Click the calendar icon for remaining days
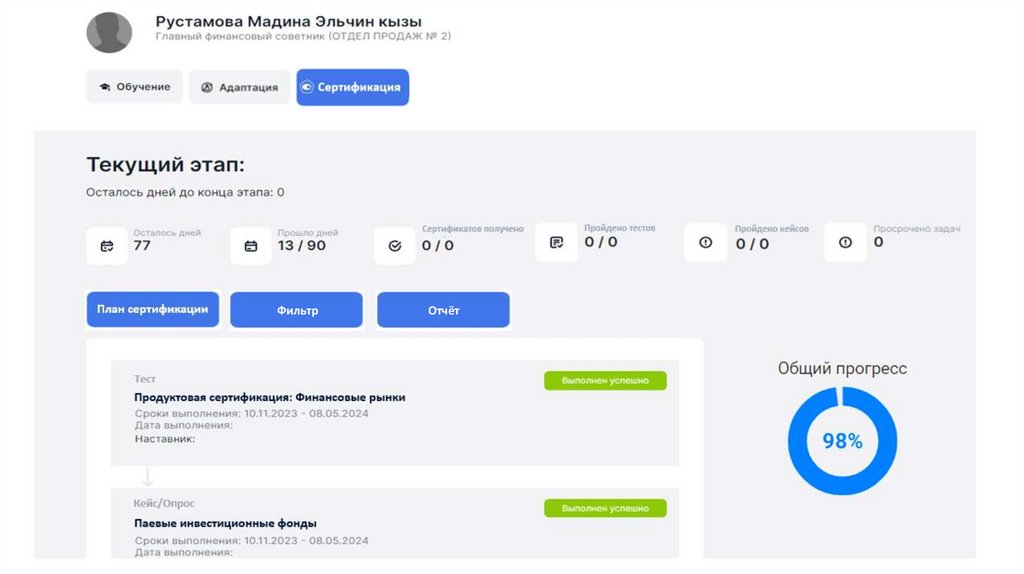 107,245
